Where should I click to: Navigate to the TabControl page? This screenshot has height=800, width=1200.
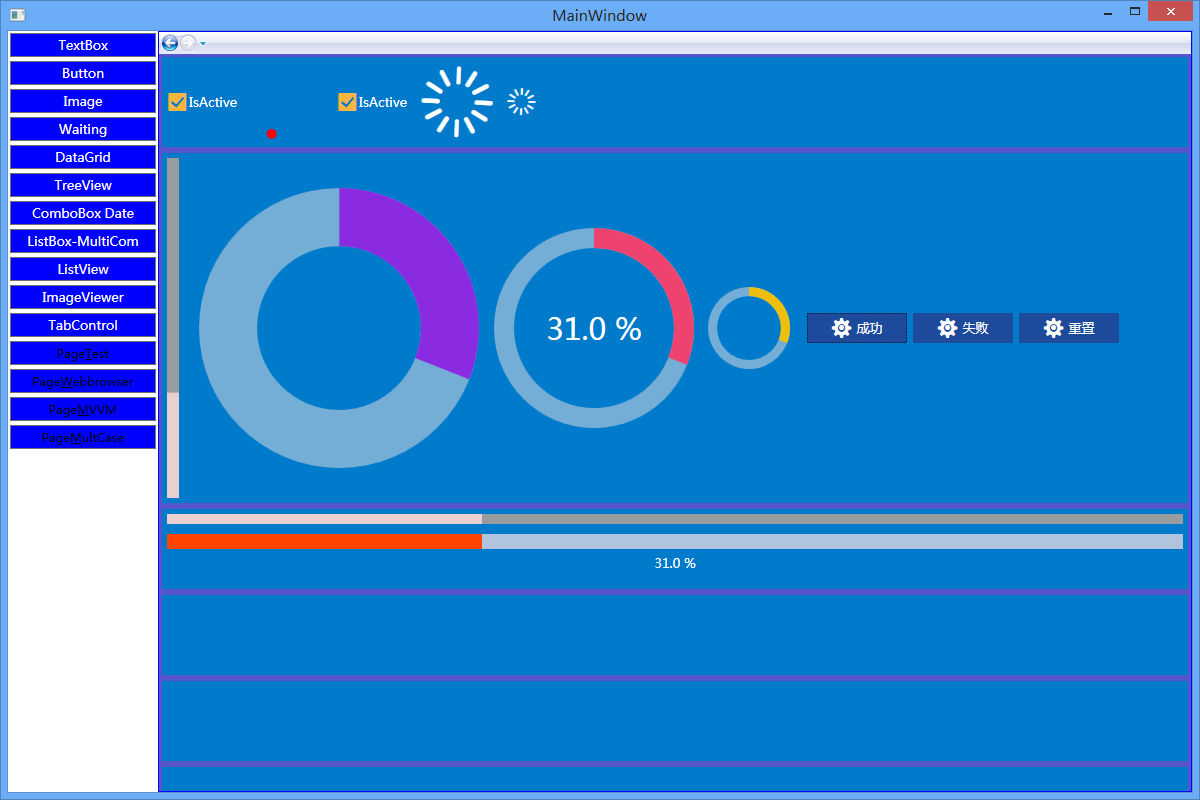(81, 325)
